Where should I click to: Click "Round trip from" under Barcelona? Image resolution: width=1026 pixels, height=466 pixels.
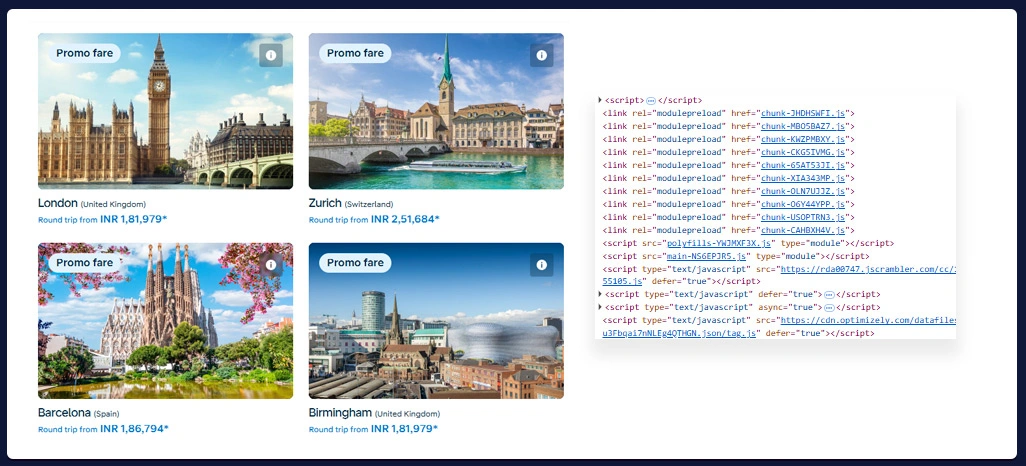pos(67,429)
